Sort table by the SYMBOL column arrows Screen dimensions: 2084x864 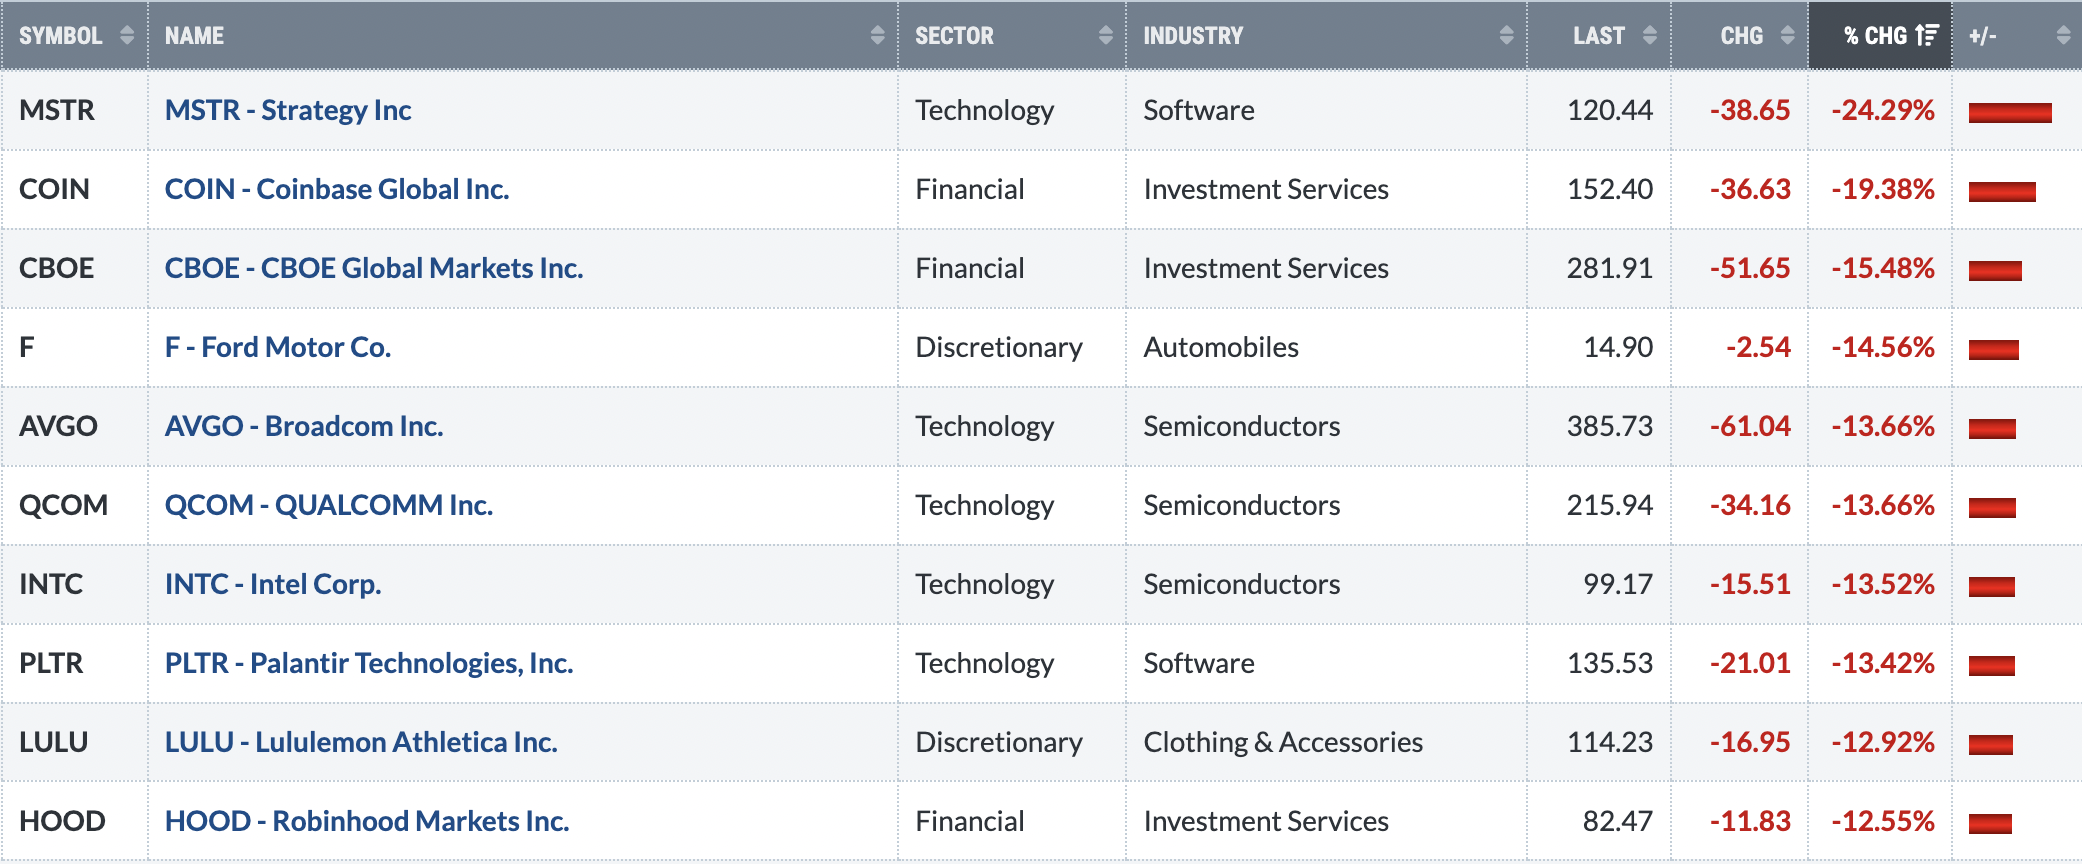tap(127, 35)
